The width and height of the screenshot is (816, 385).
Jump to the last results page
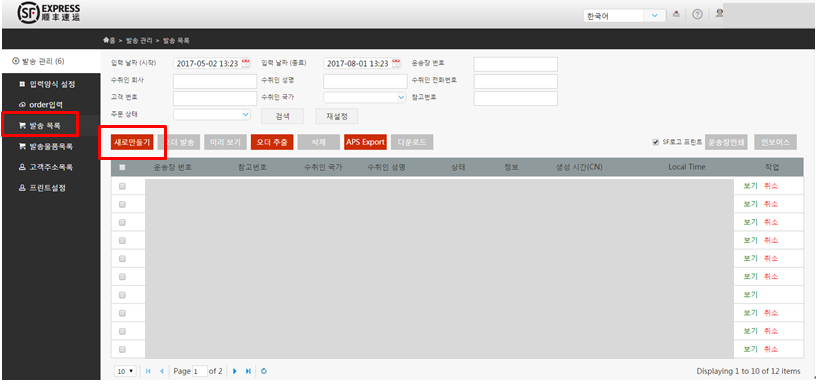pos(248,371)
